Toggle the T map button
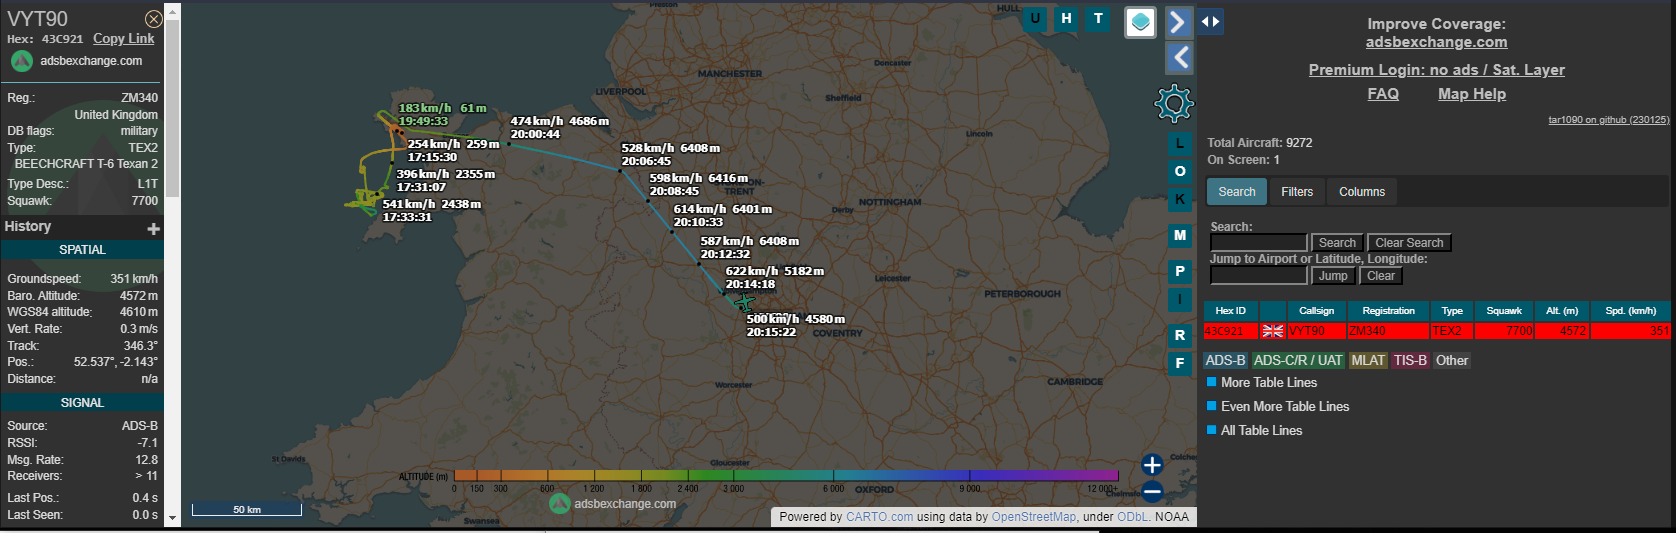1676x533 pixels. coord(1099,18)
